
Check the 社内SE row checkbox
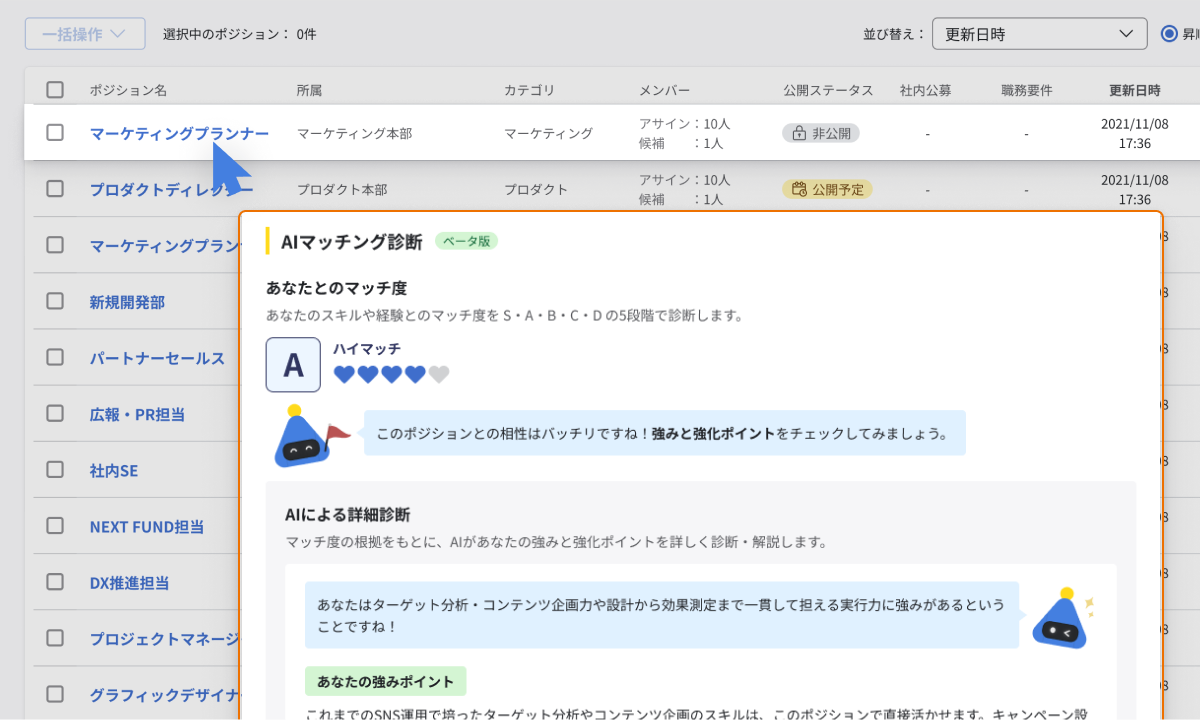click(x=55, y=469)
